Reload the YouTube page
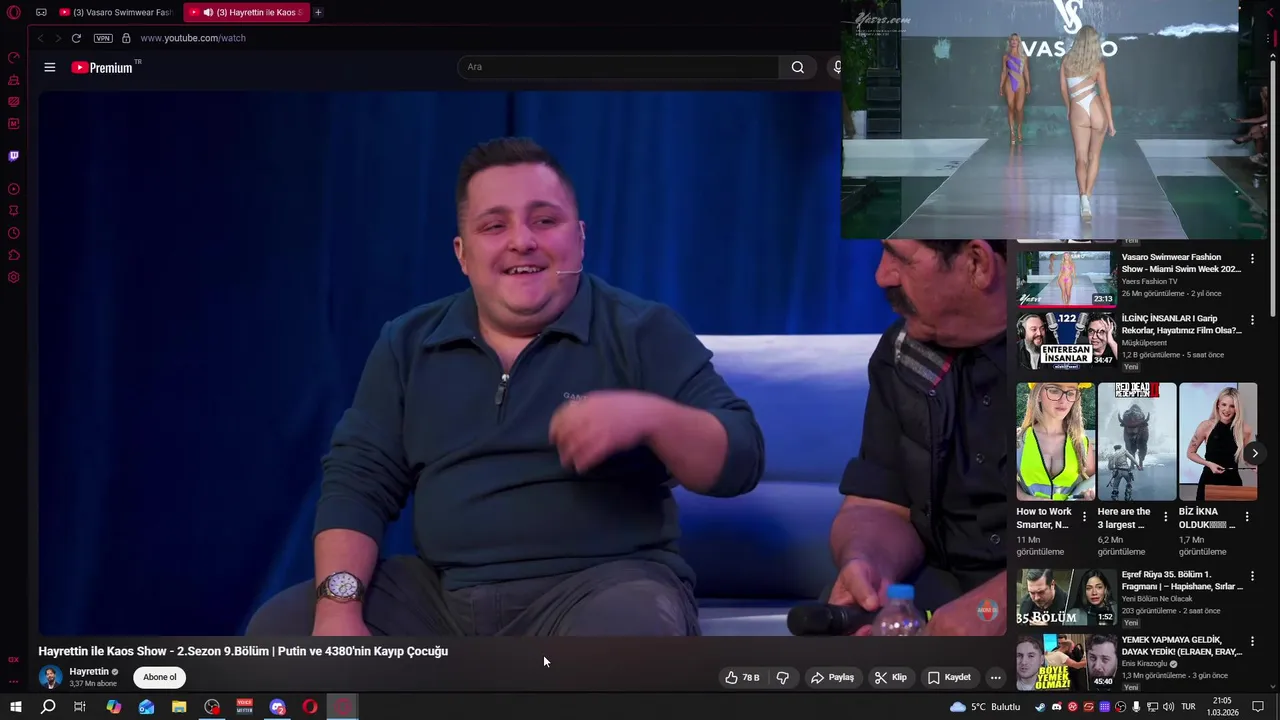 [x=76, y=38]
